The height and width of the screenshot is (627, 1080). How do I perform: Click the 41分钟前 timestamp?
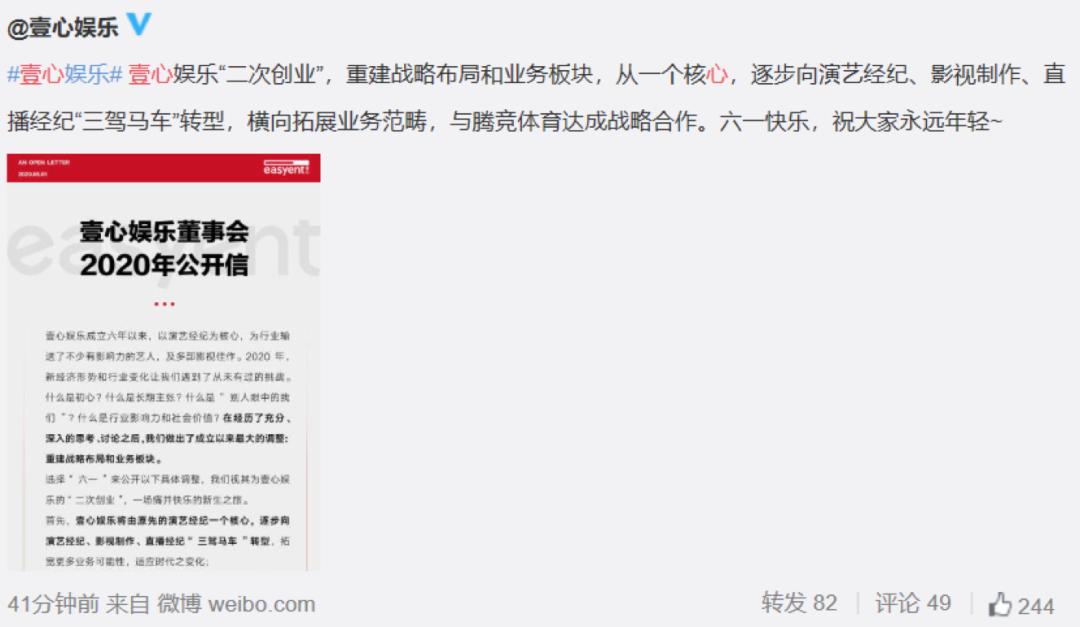(x=53, y=604)
